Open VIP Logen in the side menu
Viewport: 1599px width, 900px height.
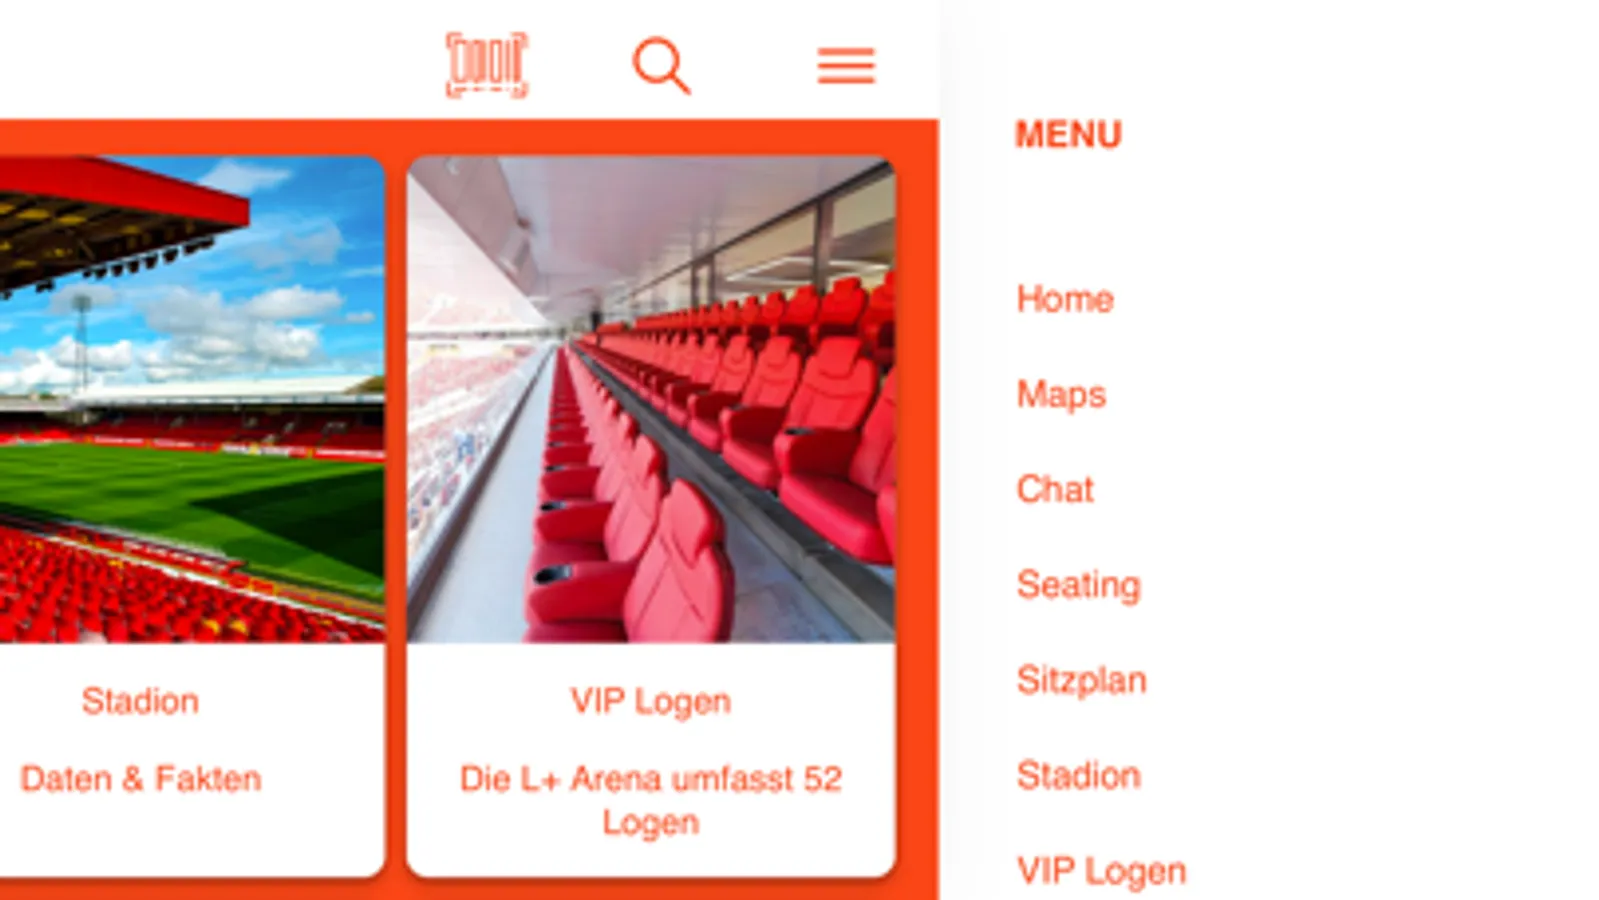[1101, 871]
